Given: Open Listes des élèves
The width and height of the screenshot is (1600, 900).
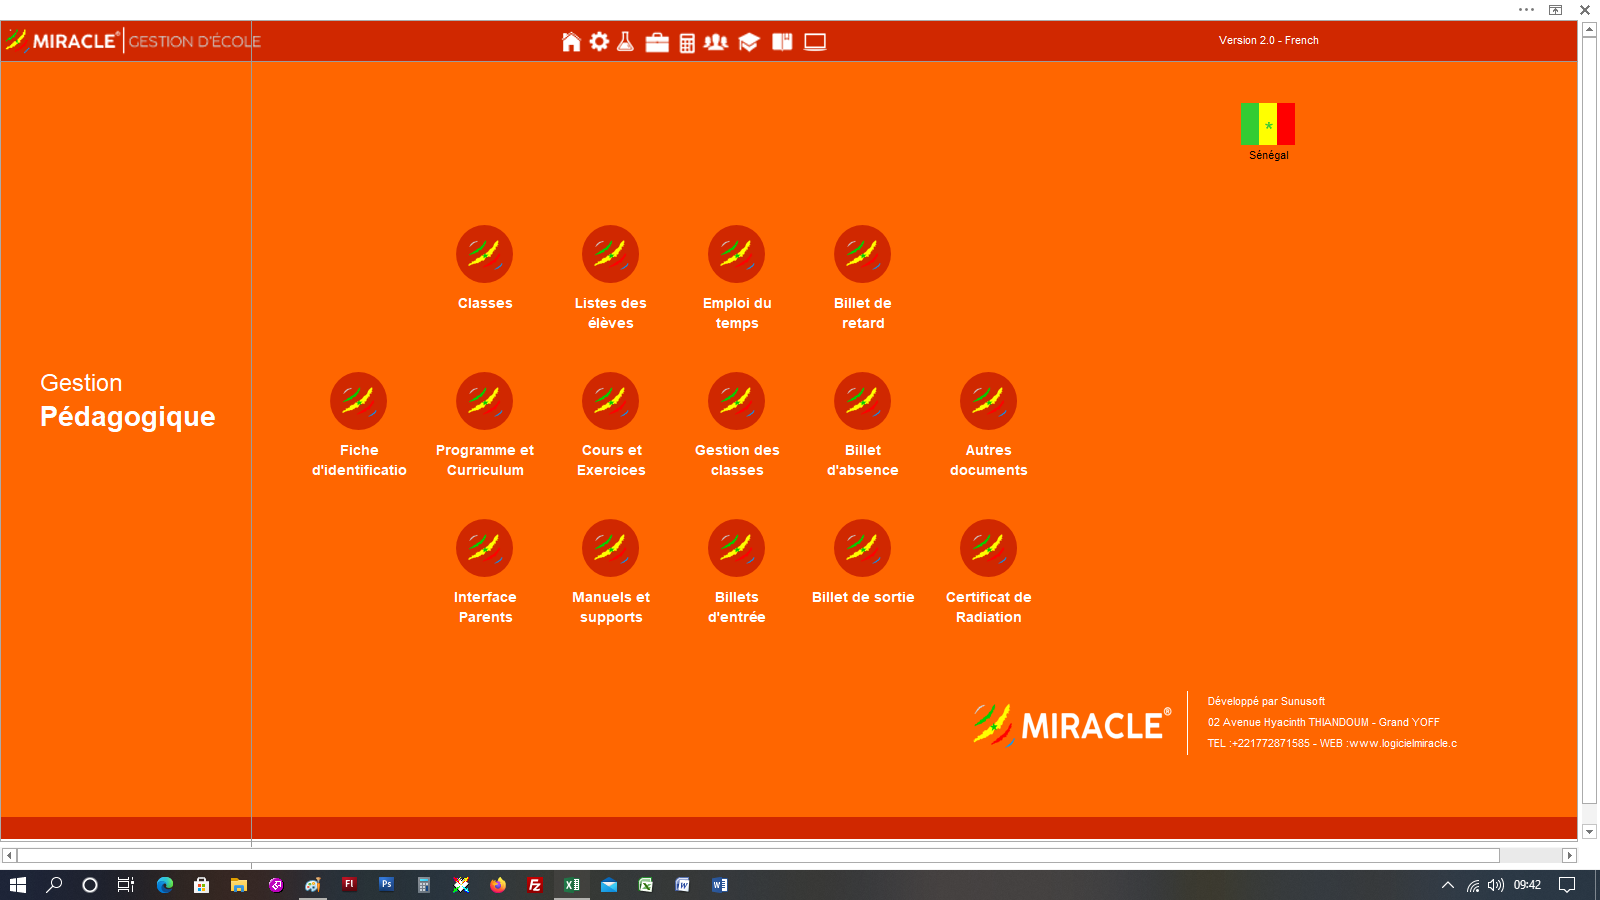Looking at the screenshot, I should (610, 254).
